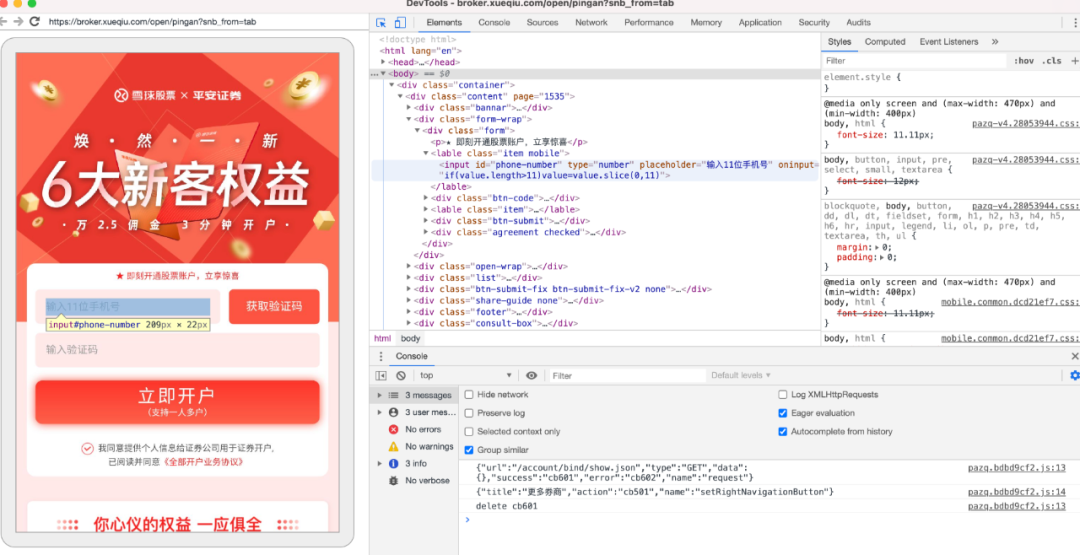Clear the console with the block icon
The width and height of the screenshot is (1080, 555).
click(401, 375)
